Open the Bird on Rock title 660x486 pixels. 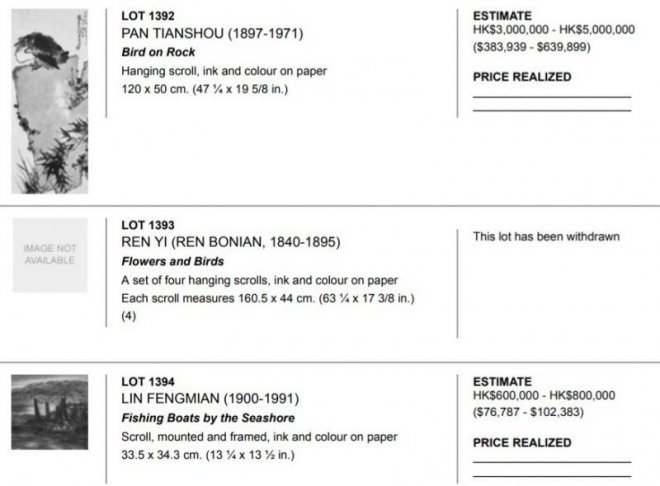pos(158,52)
